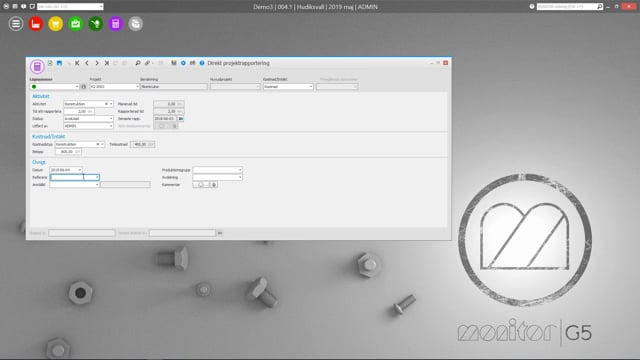The height and width of the screenshot is (360, 640).
Task: Click the Tid att rapportera input
Action: [x=79, y=111]
